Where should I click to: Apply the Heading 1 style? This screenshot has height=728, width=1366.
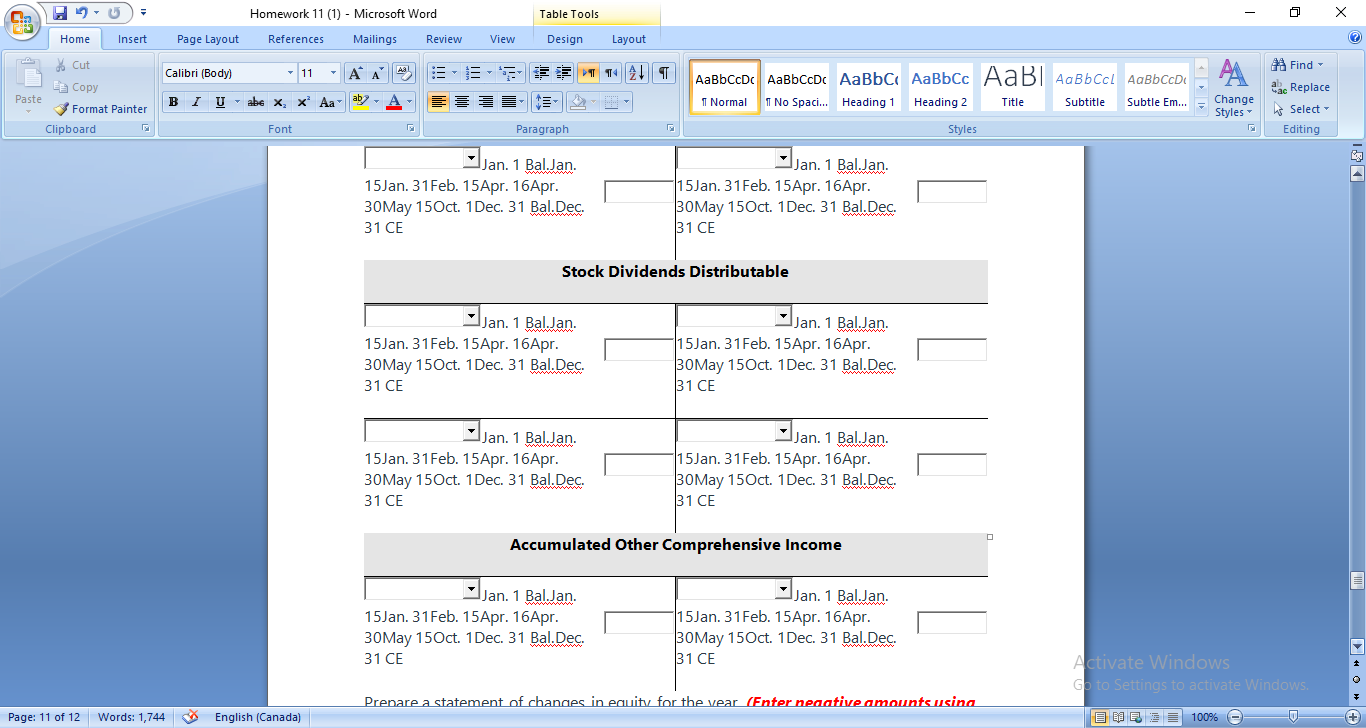pos(868,87)
